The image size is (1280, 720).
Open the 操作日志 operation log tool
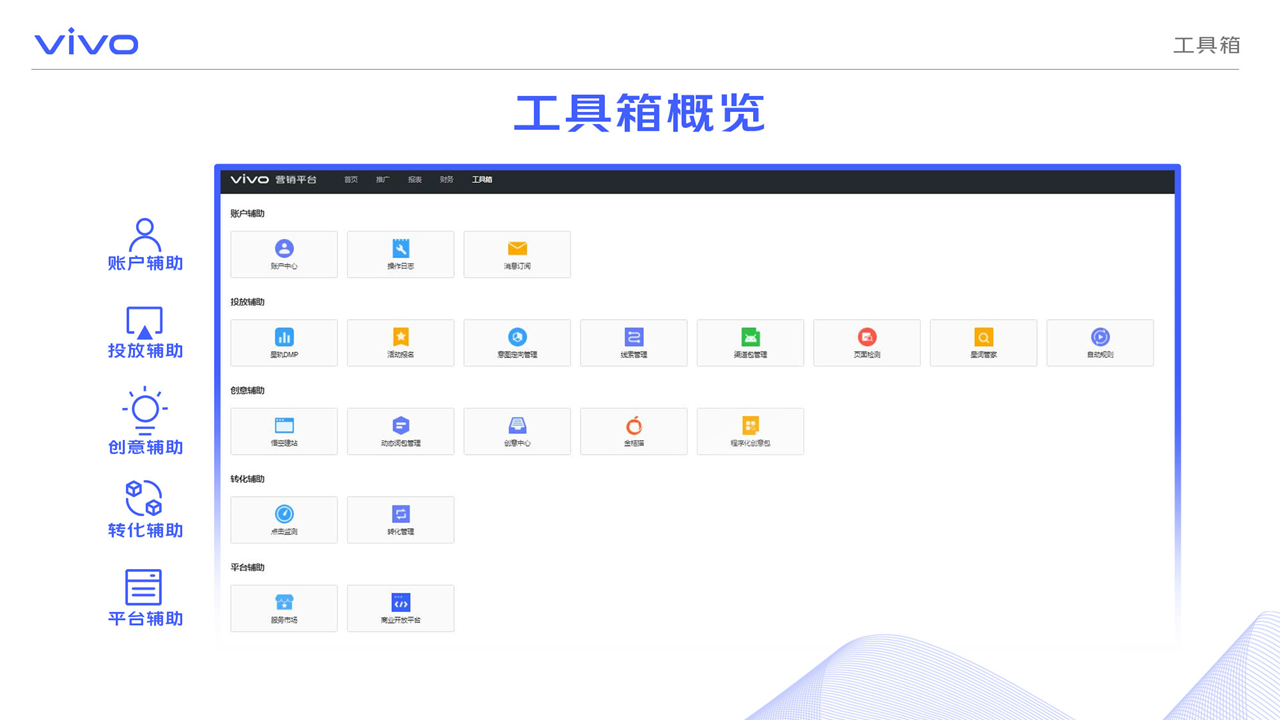(401, 254)
